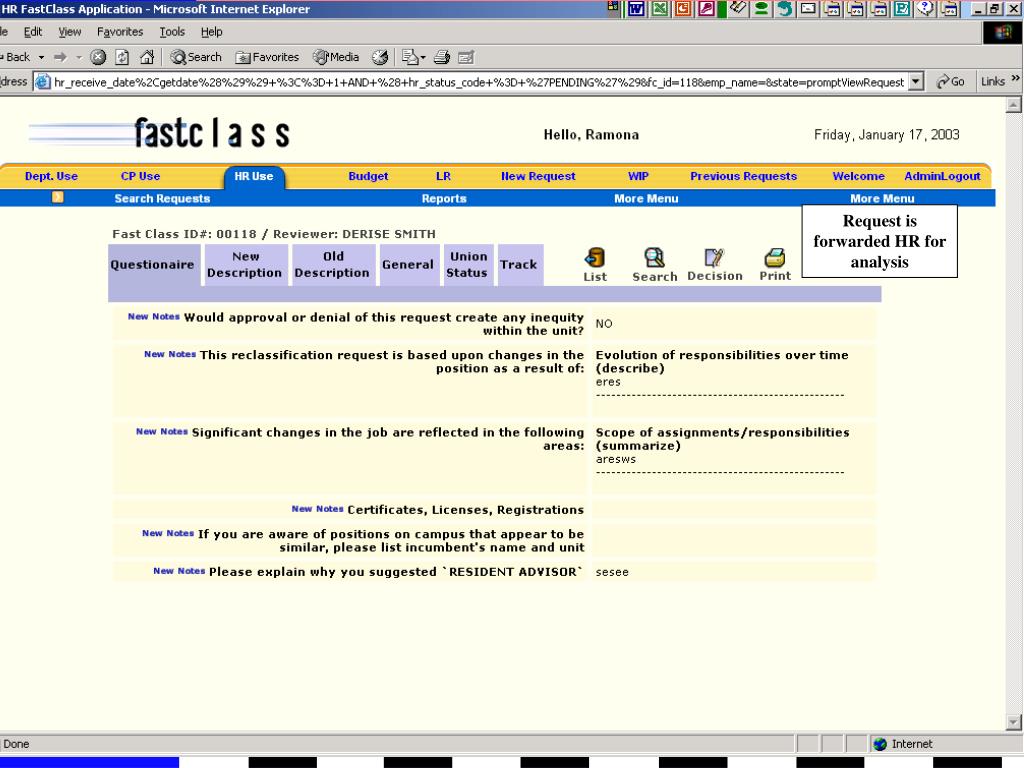The width and height of the screenshot is (1024, 768).
Task: Expand the Back button history dropdown arrow
Action: pyautogui.click(x=41, y=57)
